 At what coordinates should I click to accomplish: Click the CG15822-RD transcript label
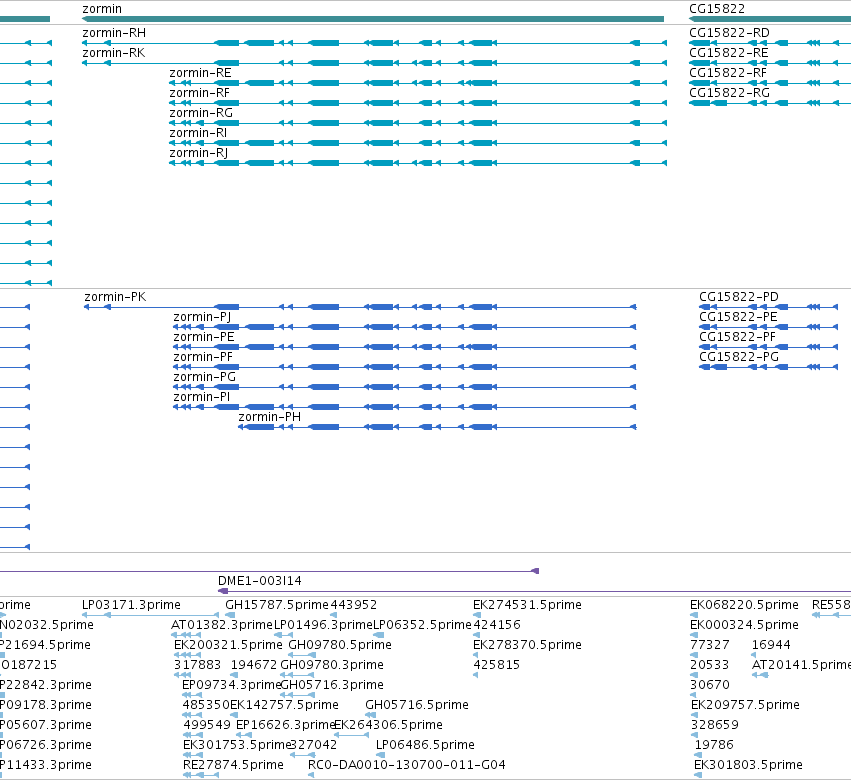point(729,33)
